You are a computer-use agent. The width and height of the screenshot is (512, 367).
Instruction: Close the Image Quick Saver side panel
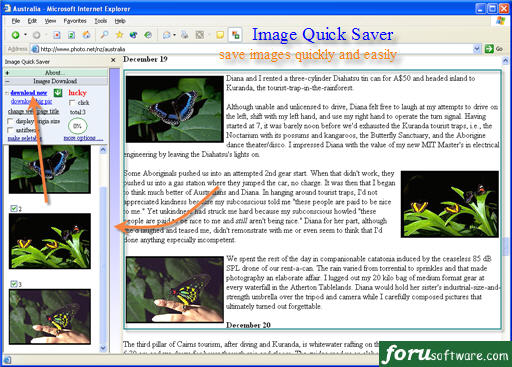pos(113,60)
